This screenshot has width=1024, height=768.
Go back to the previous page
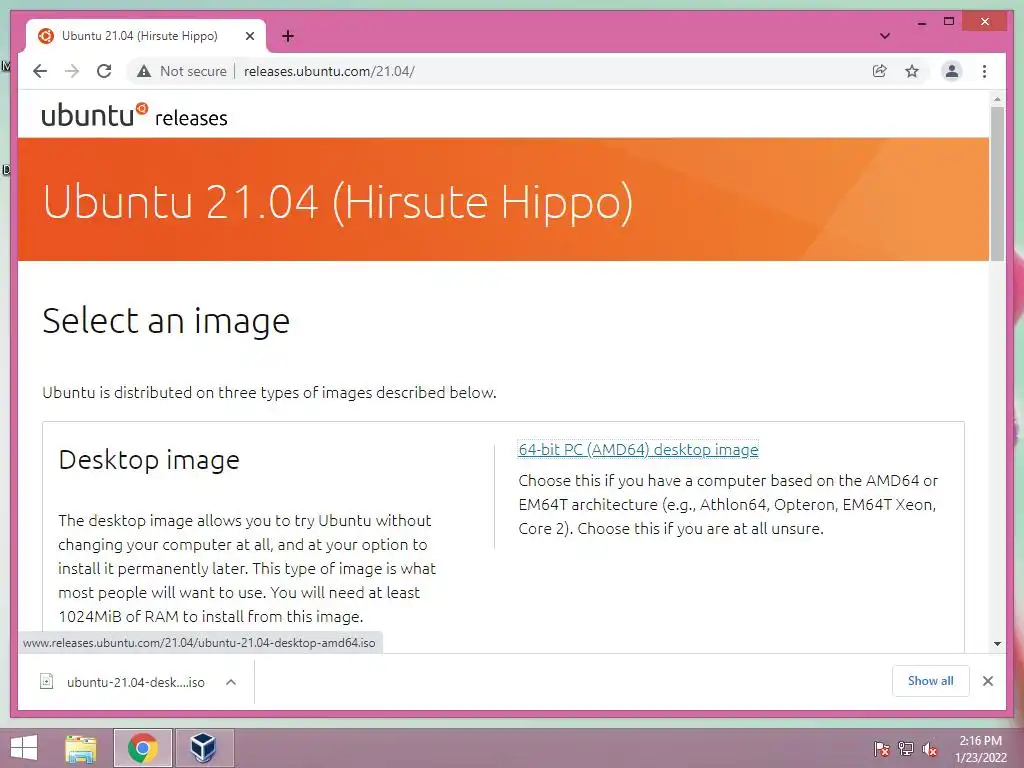coord(40,71)
